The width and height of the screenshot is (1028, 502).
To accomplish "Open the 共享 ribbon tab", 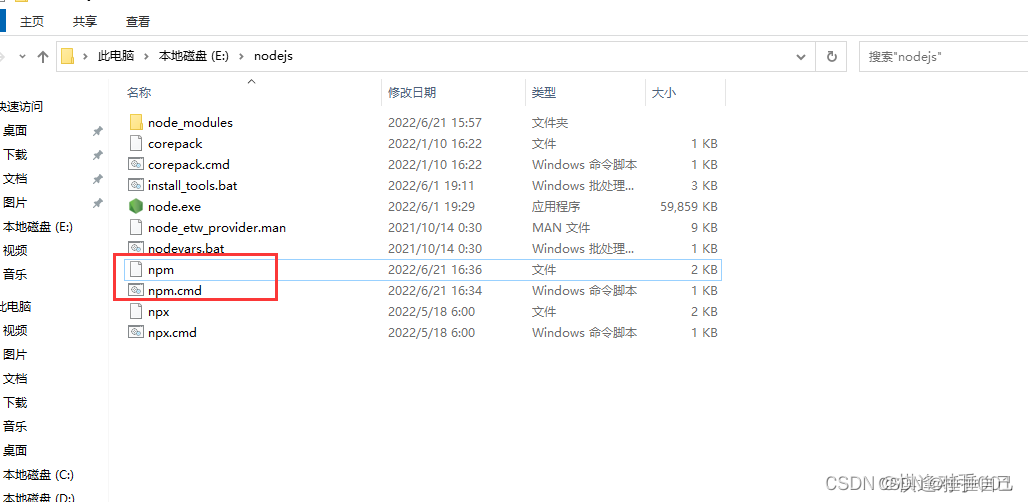I will 85,22.
